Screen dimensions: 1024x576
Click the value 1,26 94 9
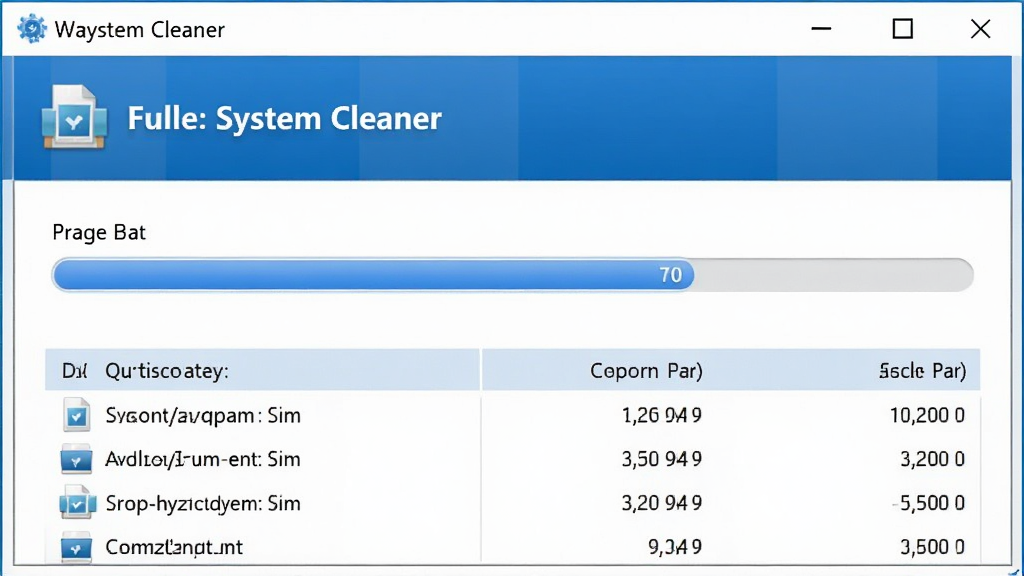point(662,415)
